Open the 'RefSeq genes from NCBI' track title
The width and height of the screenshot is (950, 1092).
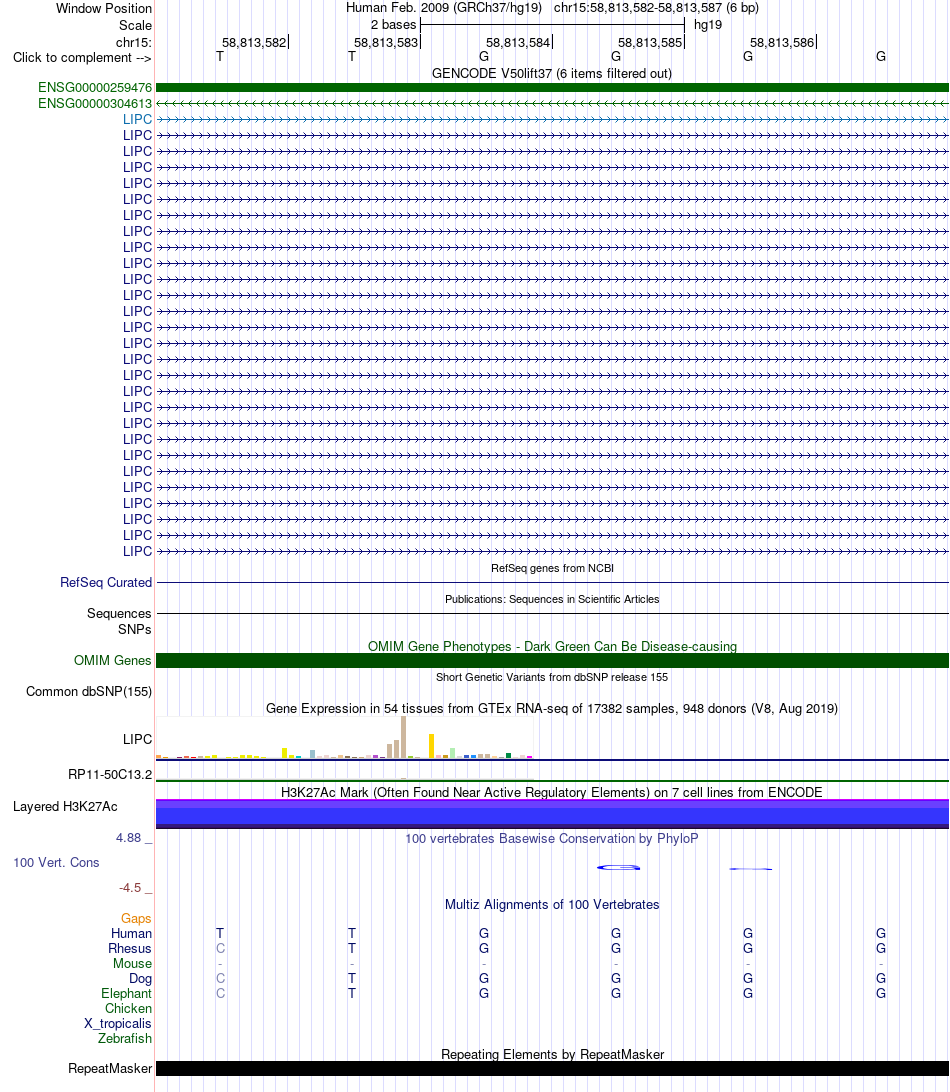(552, 568)
